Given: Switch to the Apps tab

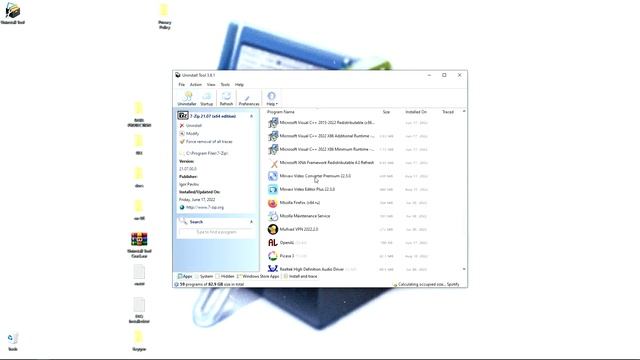Looking at the screenshot, I should [x=185, y=276].
